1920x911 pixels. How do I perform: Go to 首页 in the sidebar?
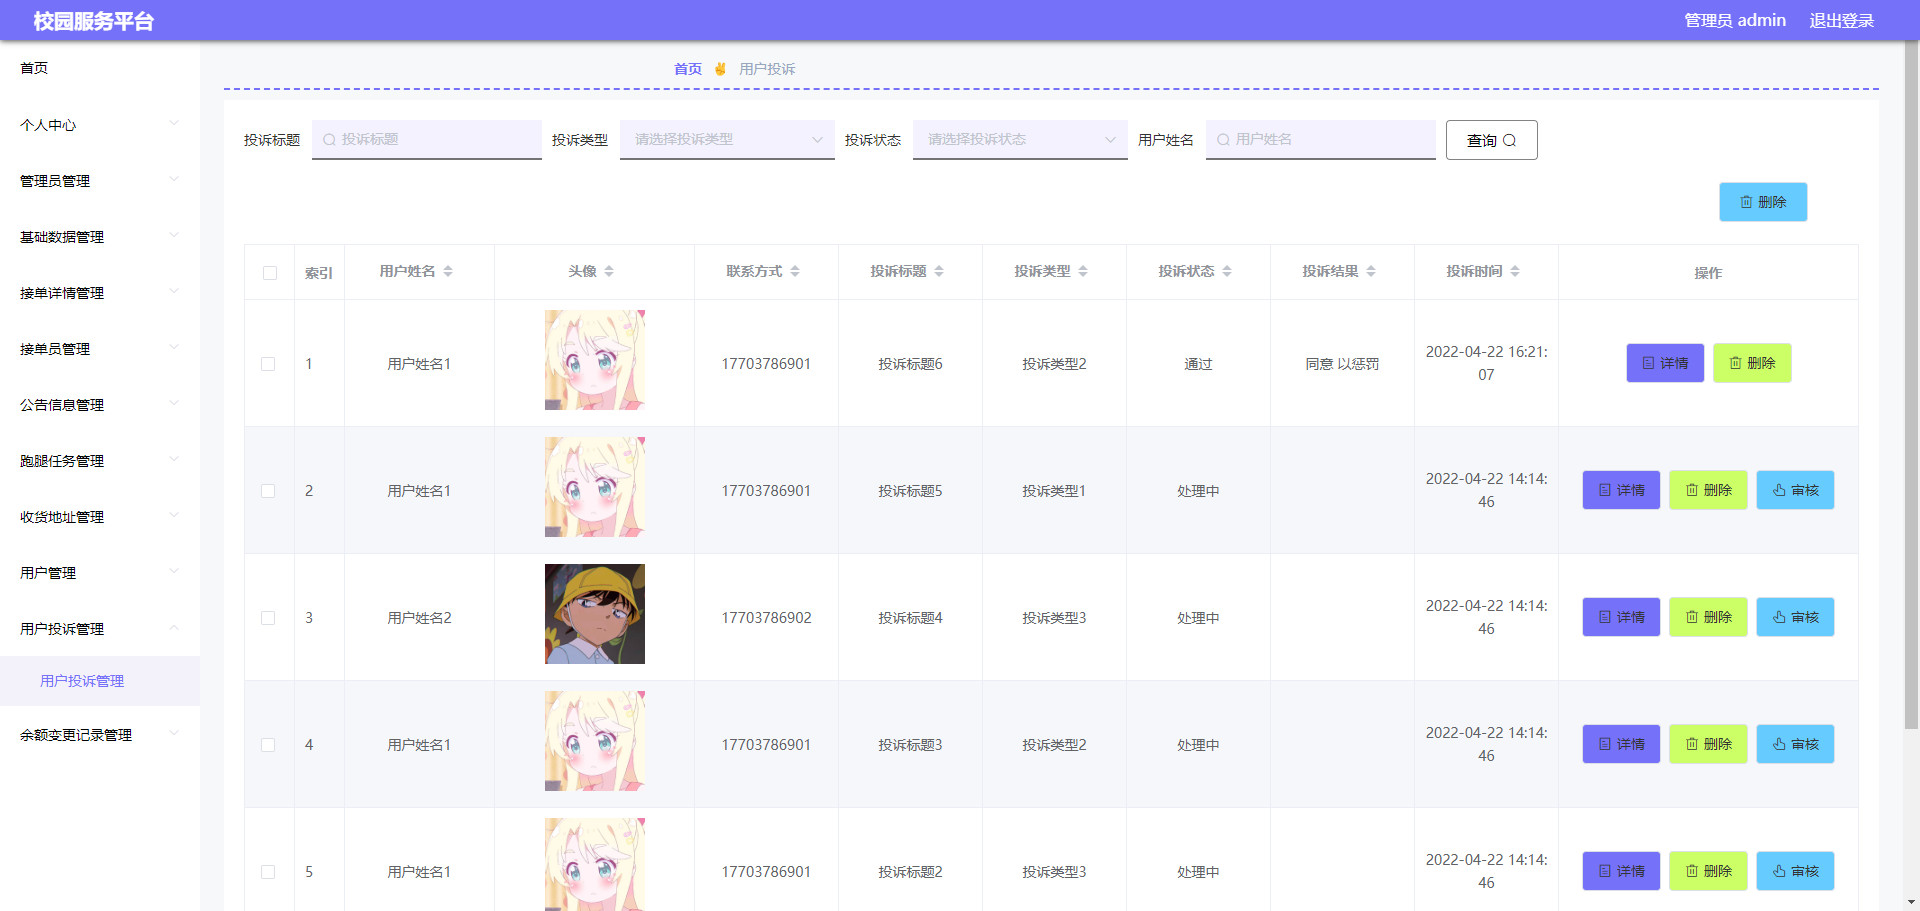[100, 68]
